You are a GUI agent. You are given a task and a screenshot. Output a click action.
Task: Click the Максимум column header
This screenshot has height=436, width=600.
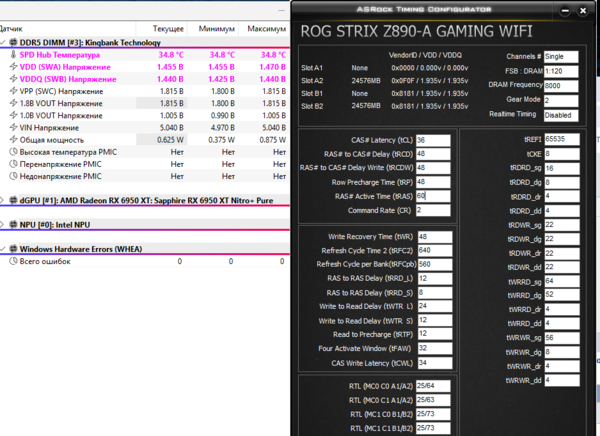coord(266,29)
